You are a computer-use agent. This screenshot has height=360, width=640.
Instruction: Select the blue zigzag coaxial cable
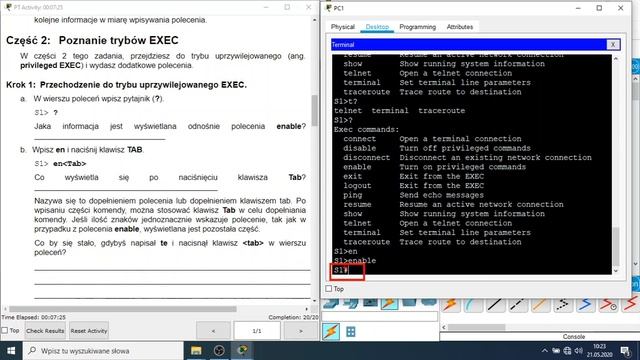585,305
